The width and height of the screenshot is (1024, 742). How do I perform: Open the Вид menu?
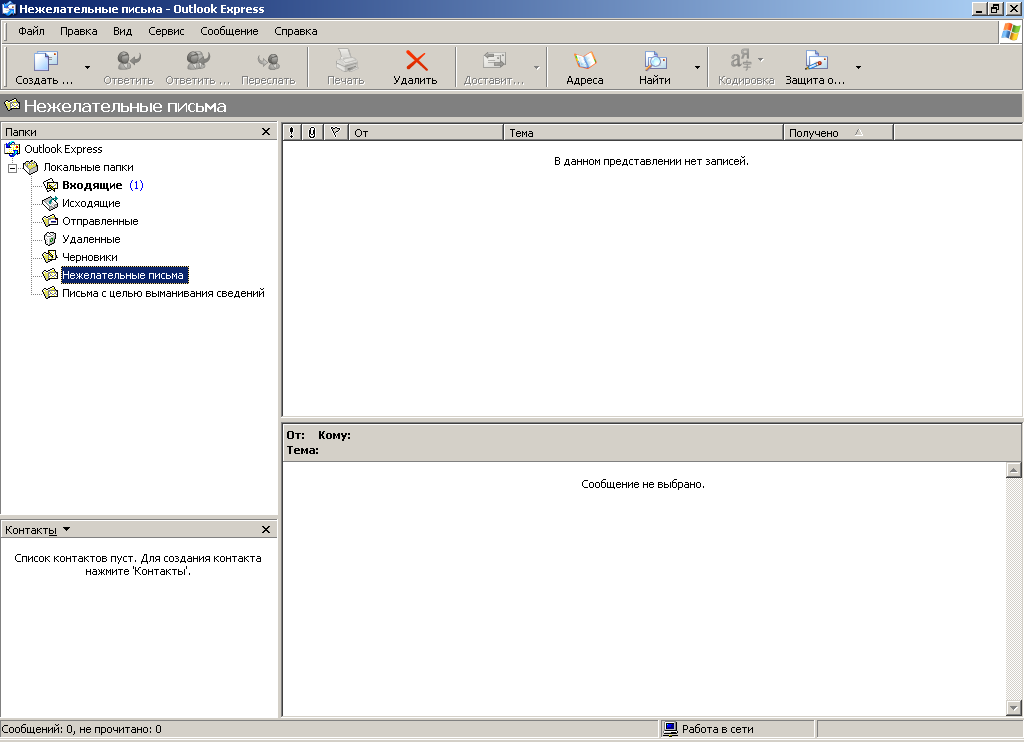tap(122, 31)
